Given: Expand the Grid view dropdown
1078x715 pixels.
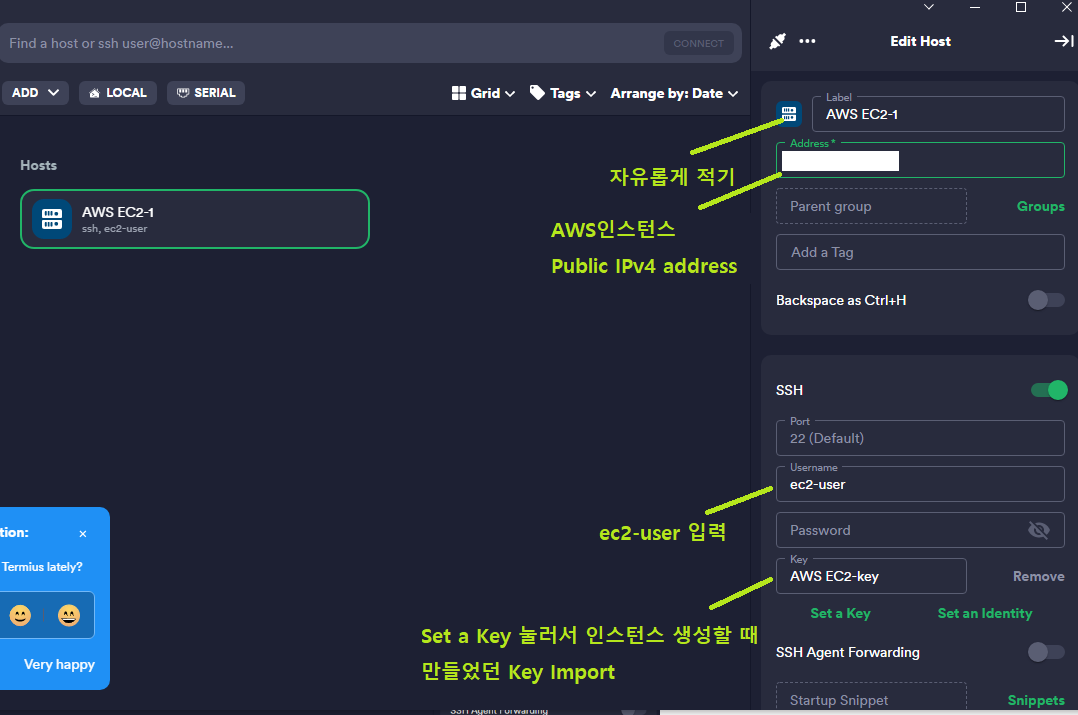Looking at the screenshot, I should tap(509, 94).
